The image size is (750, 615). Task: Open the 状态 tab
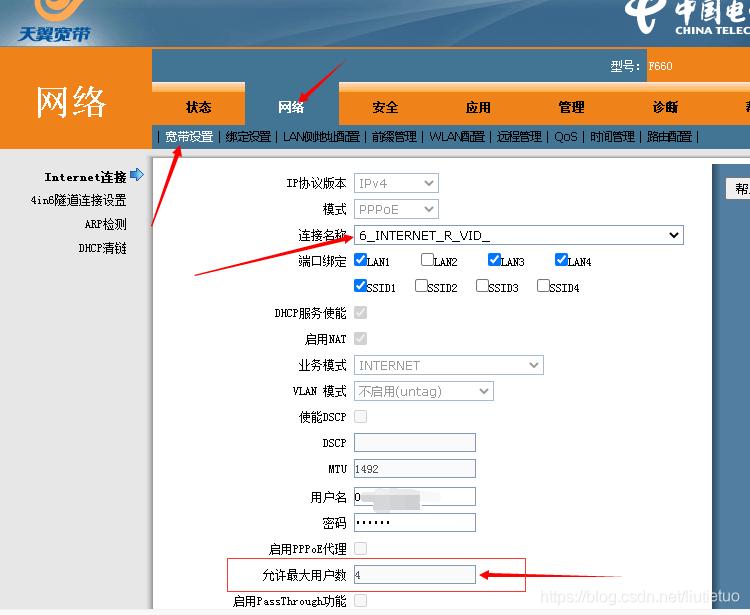click(x=199, y=107)
